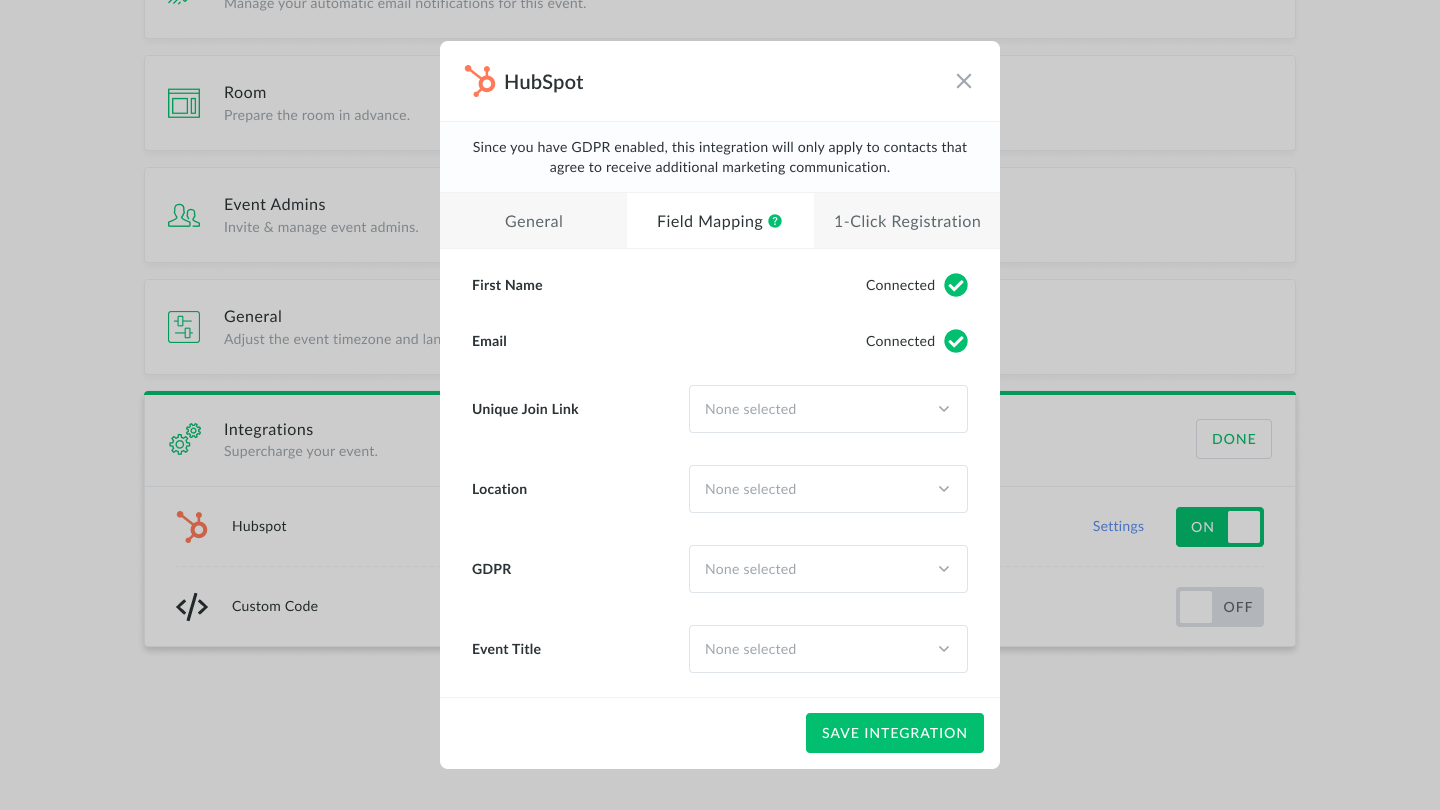The height and width of the screenshot is (810, 1440).
Task: Click the Event Admins people icon
Action: pyautogui.click(x=184, y=215)
